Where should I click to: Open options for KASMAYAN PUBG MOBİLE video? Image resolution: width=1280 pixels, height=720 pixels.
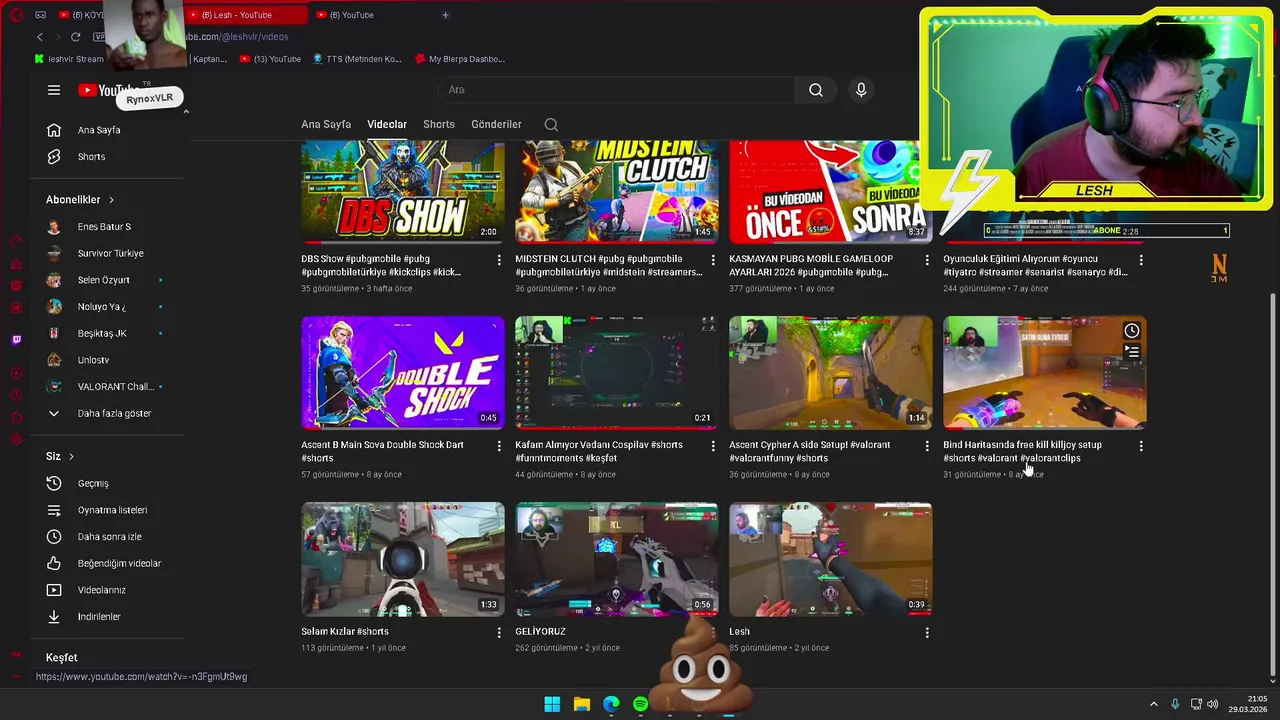927,260
